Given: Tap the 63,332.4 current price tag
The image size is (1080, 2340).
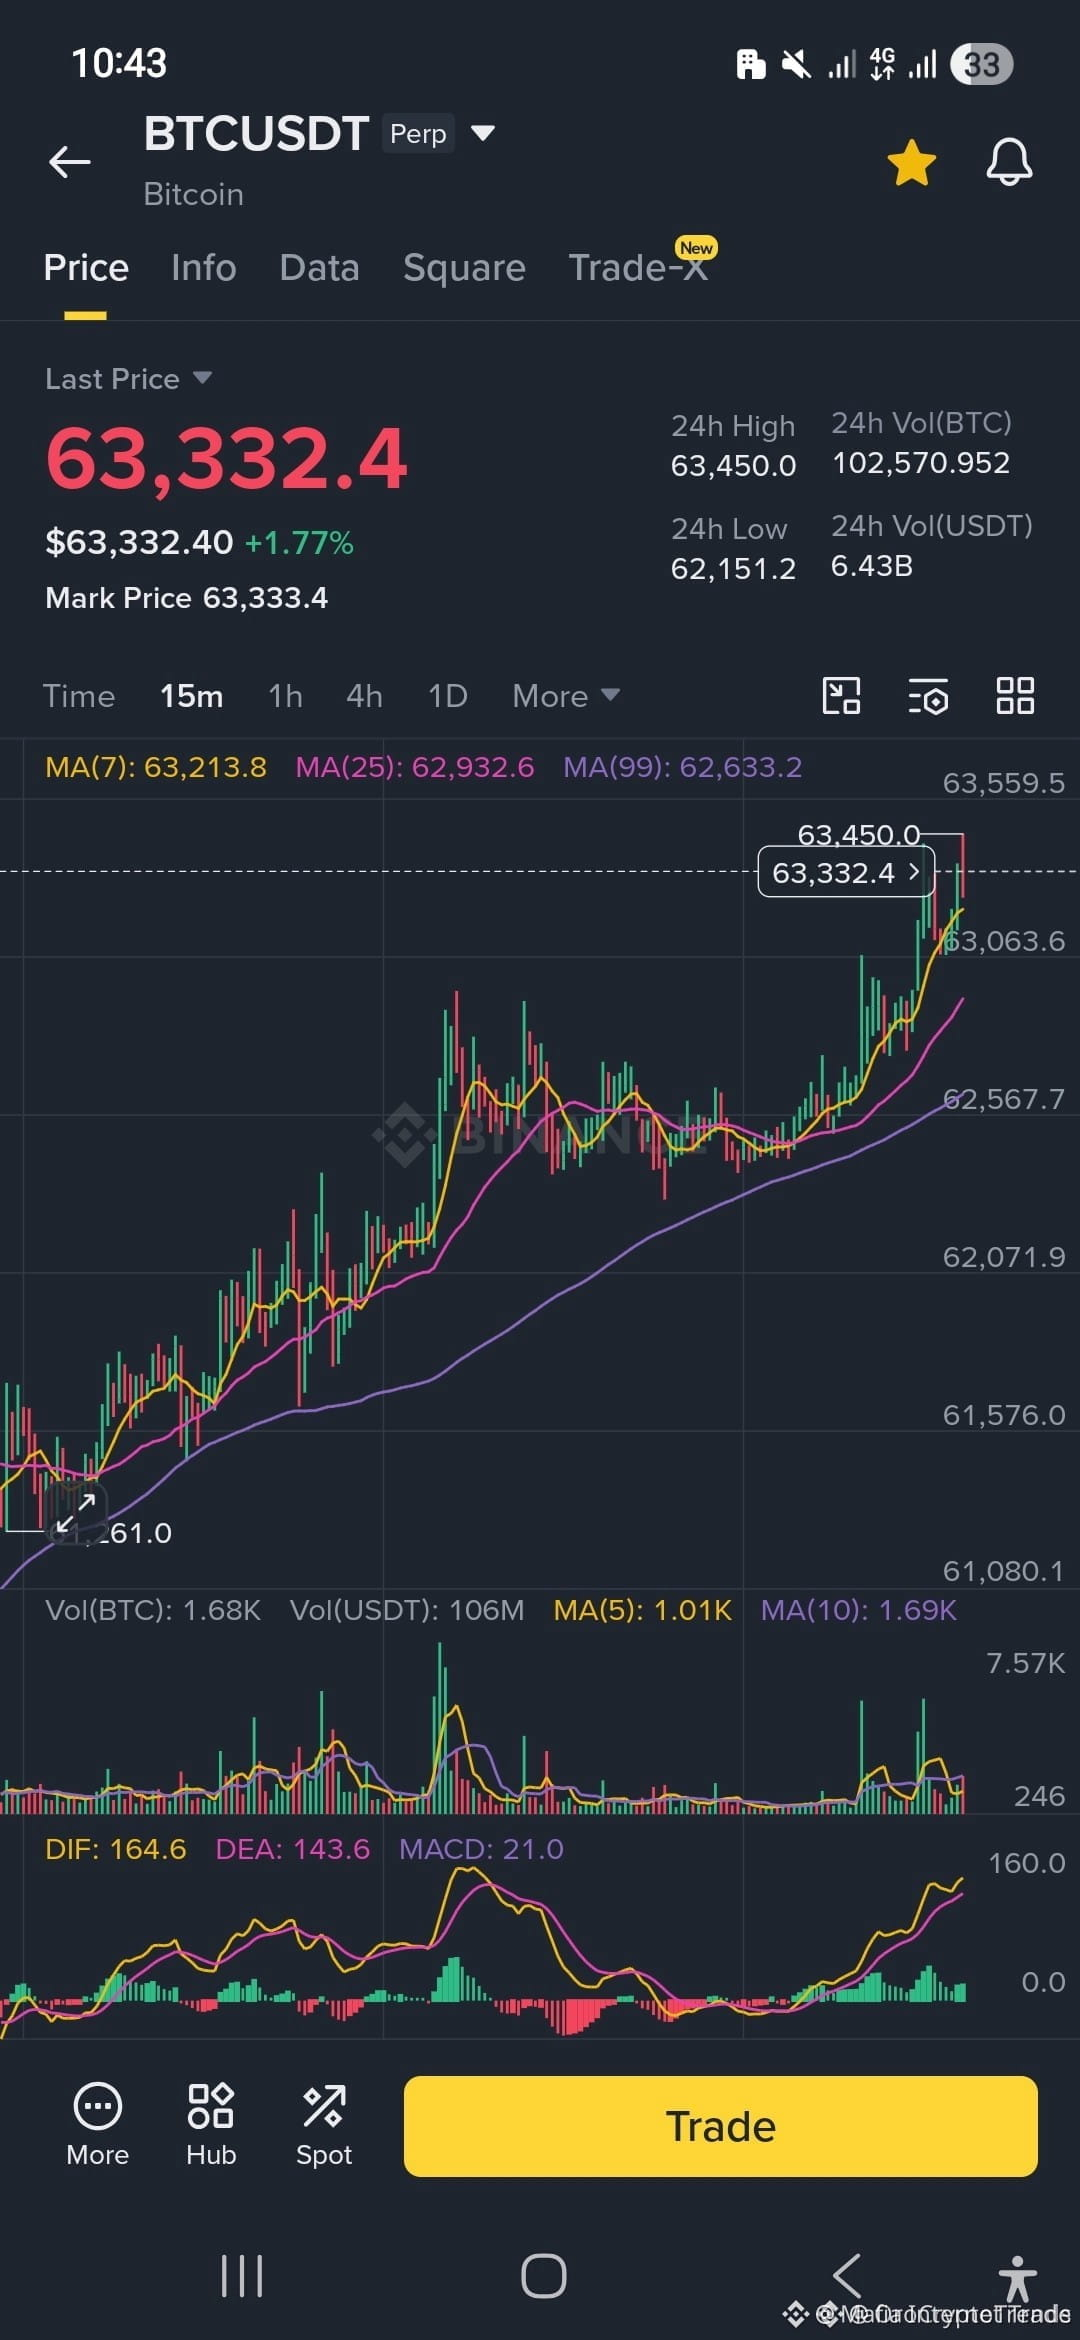Looking at the screenshot, I should point(846,872).
